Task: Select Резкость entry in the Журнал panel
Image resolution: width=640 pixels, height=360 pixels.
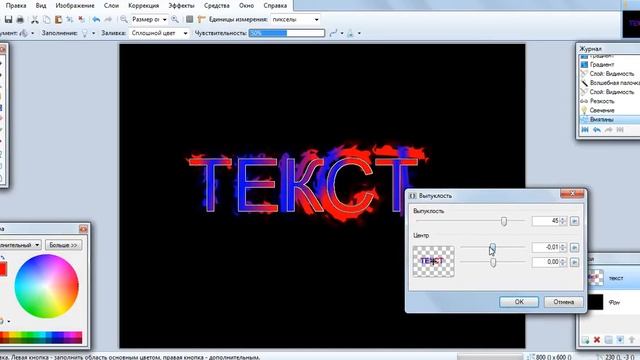Action: click(610, 101)
